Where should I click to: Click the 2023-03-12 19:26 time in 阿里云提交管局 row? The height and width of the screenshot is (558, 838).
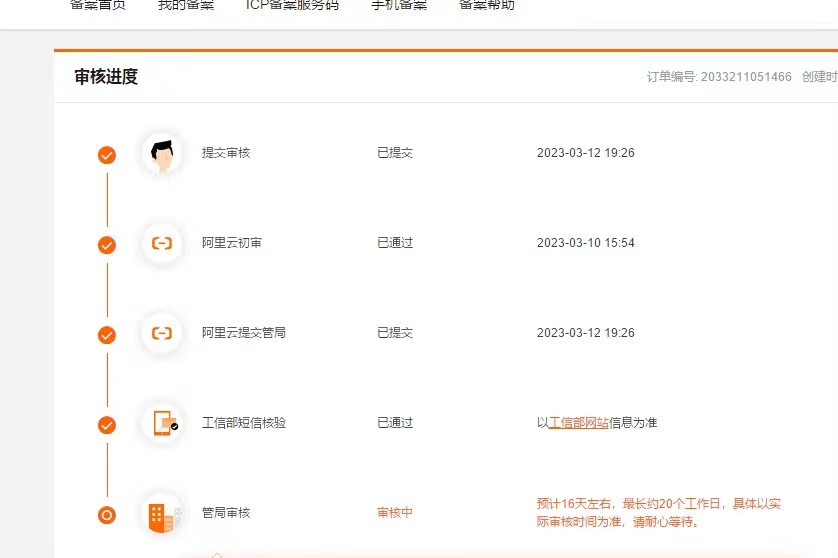(x=586, y=332)
